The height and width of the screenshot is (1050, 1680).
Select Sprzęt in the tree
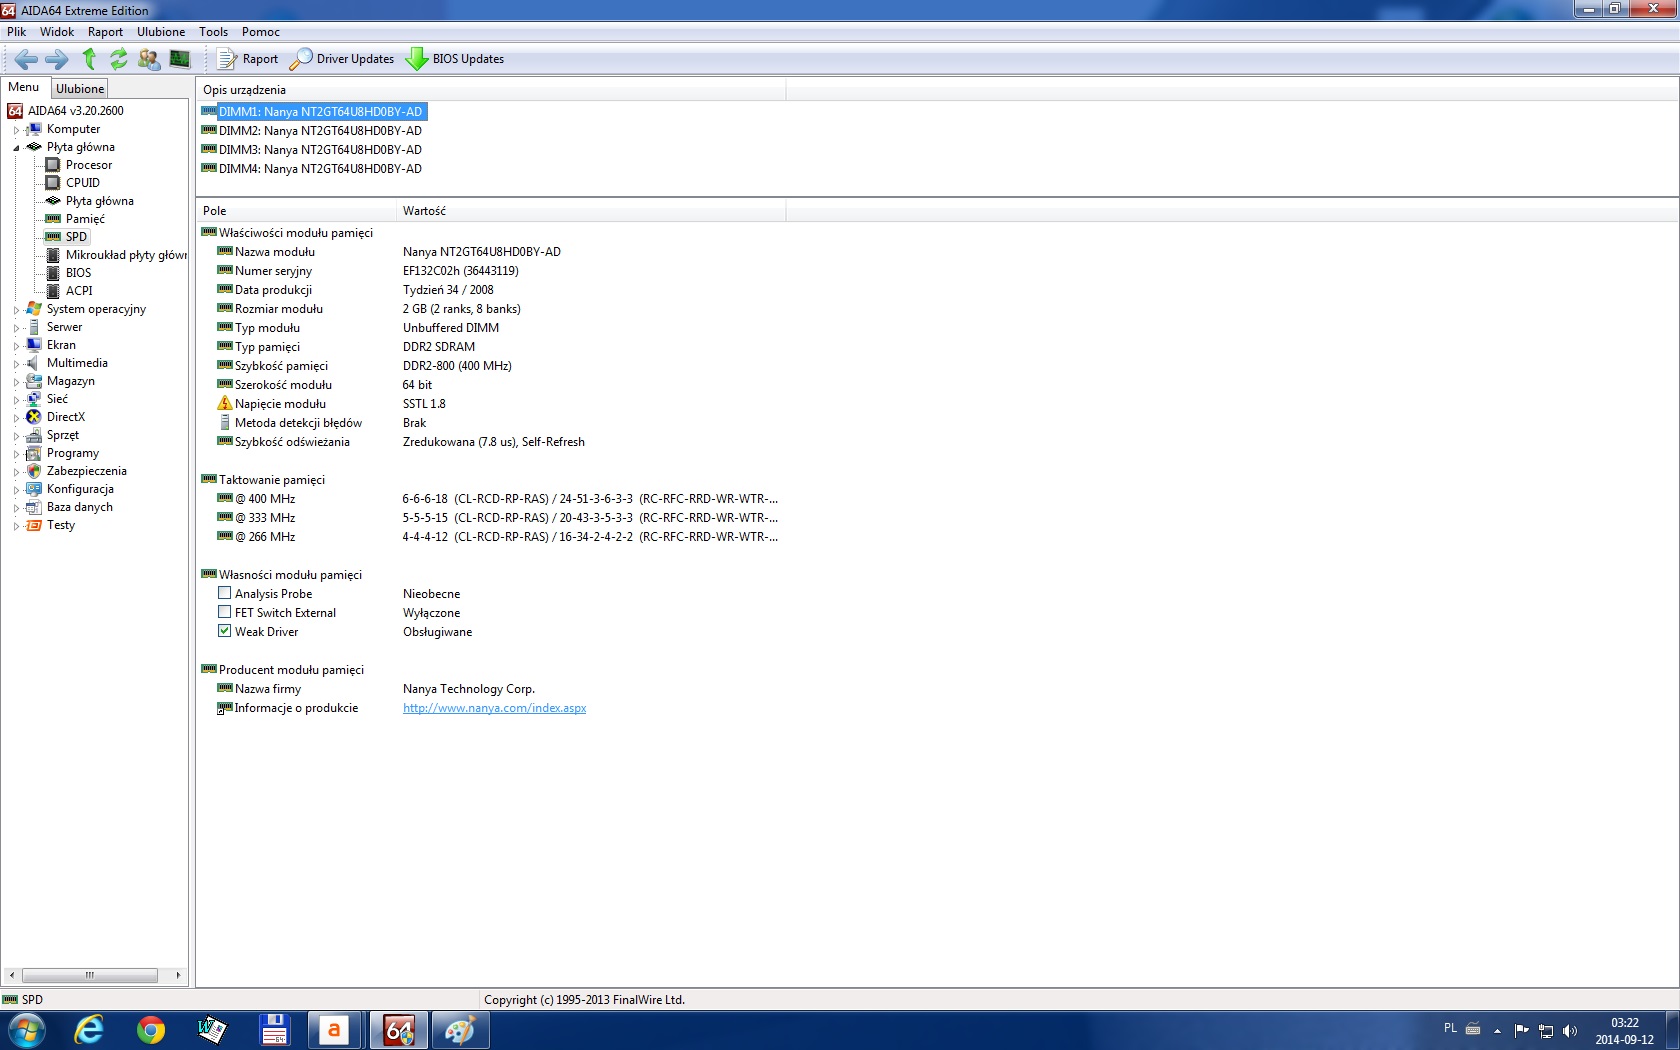coord(63,435)
